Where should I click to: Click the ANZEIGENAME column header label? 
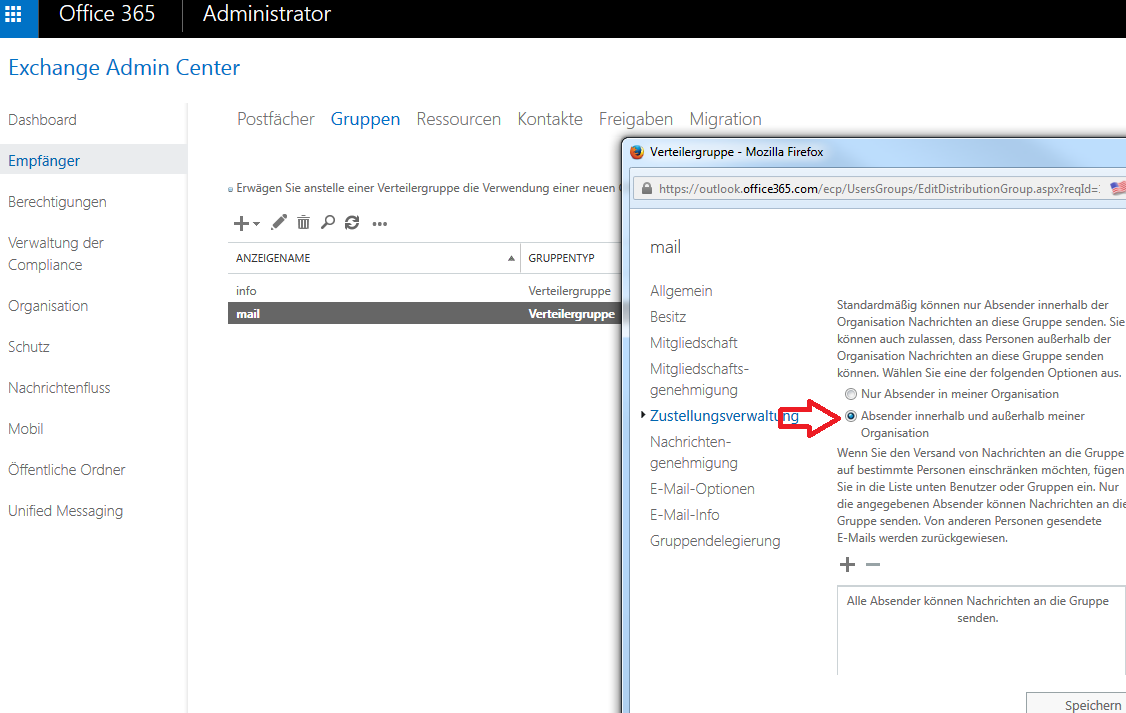pos(273,258)
